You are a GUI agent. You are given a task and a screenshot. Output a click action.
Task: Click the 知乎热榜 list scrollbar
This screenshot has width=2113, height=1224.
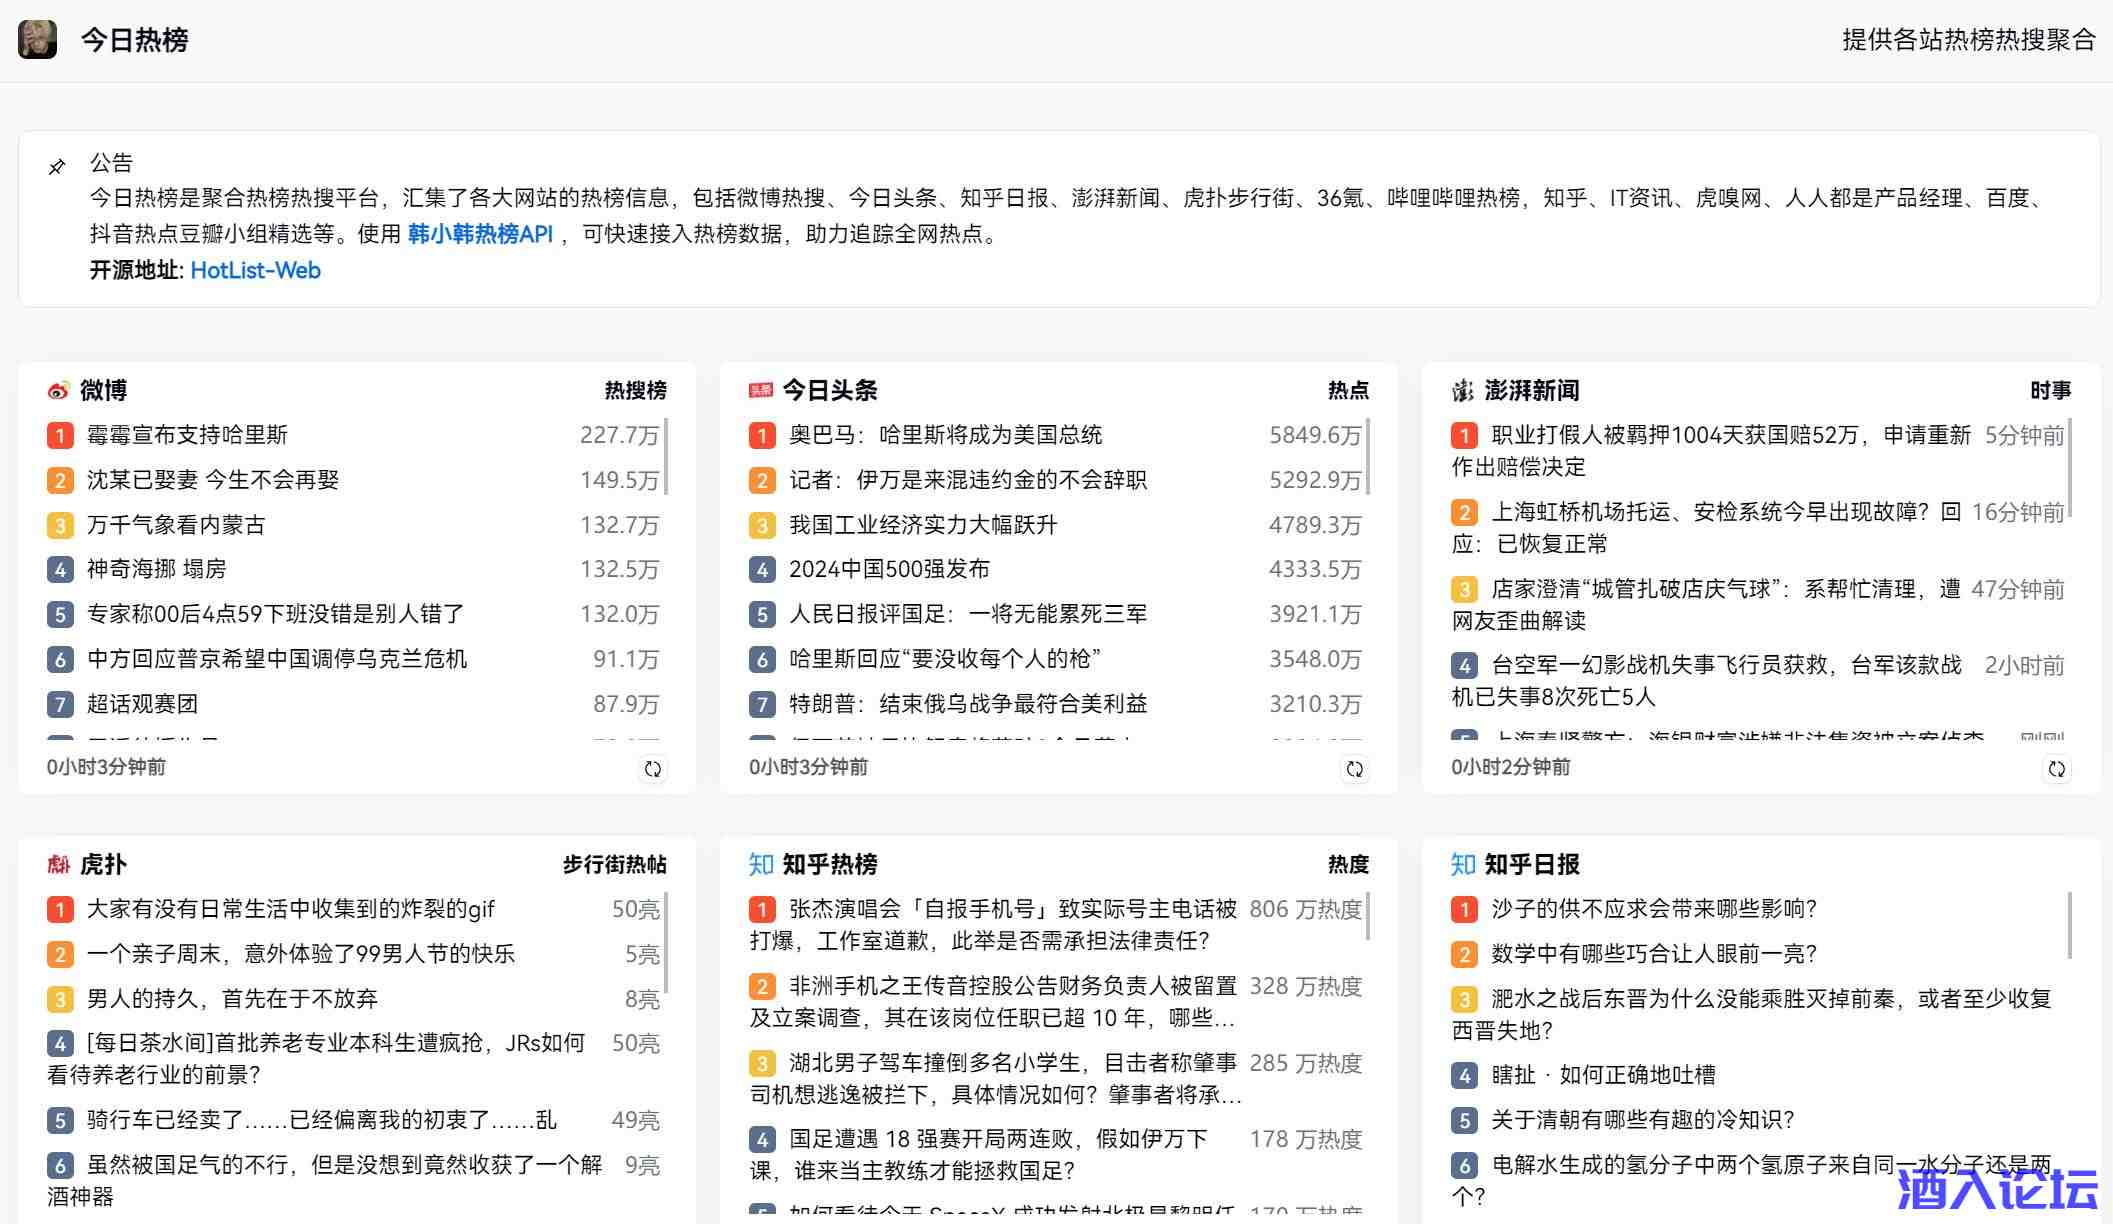click(1367, 916)
